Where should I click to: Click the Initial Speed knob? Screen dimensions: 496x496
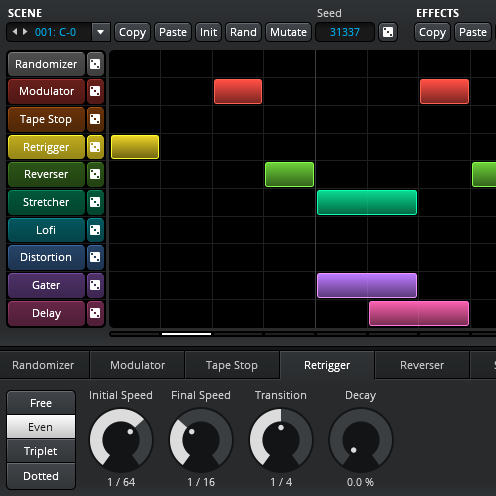coord(121,440)
